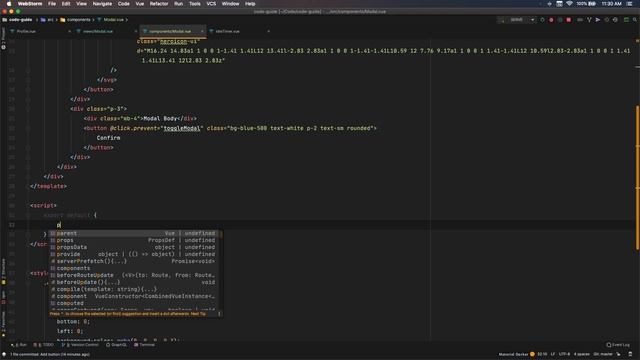Collapse the script block fold marker
The image size is (640, 360).
coord(28,205)
